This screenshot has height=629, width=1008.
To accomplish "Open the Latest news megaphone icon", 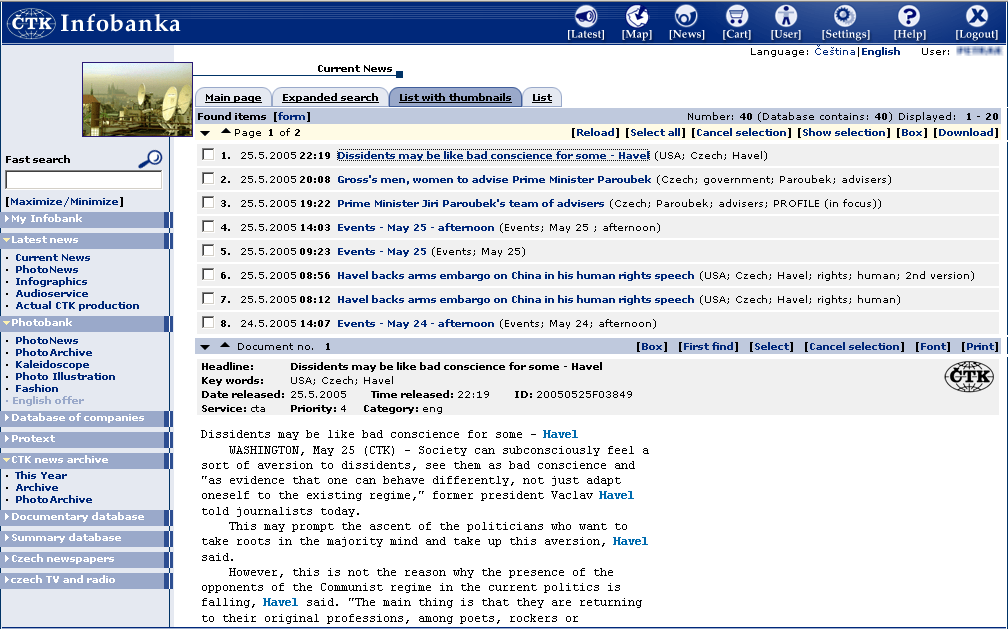I will click(x=585, y=17).
